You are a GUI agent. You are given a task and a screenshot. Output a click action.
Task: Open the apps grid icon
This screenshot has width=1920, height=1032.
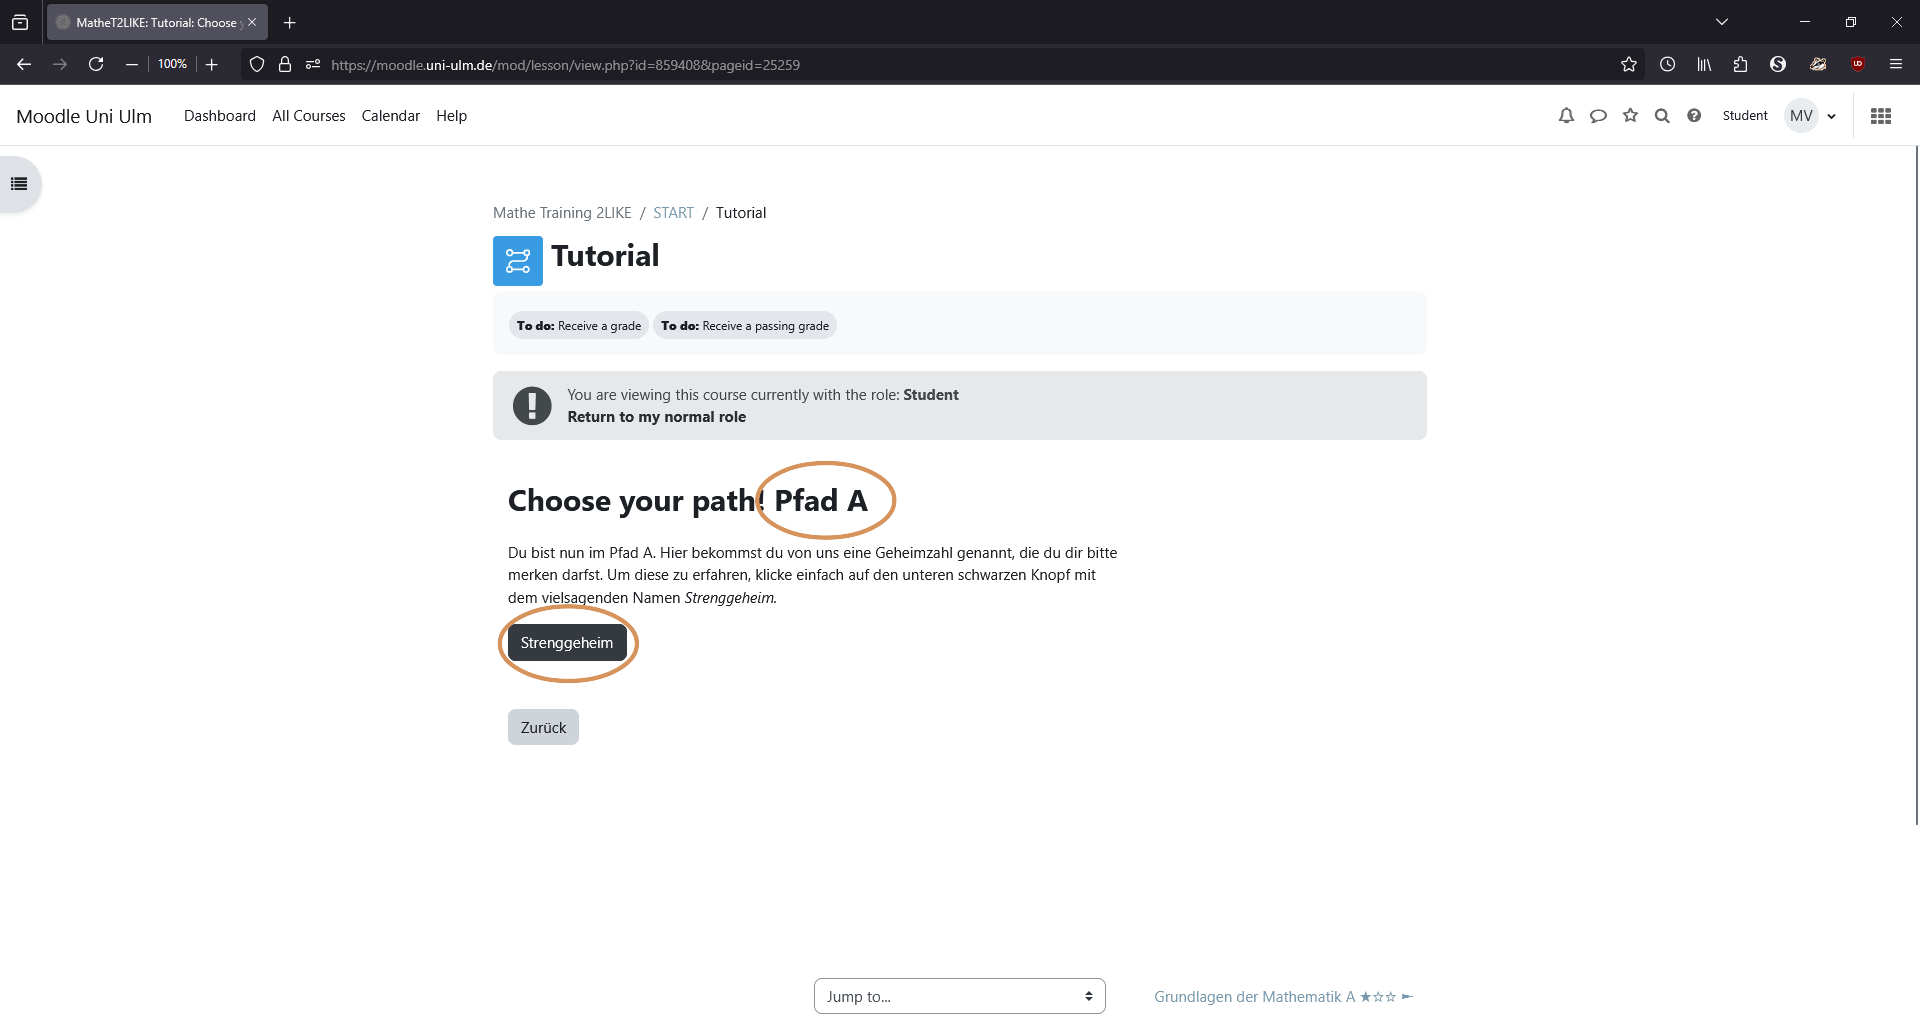click(1881, 116)
